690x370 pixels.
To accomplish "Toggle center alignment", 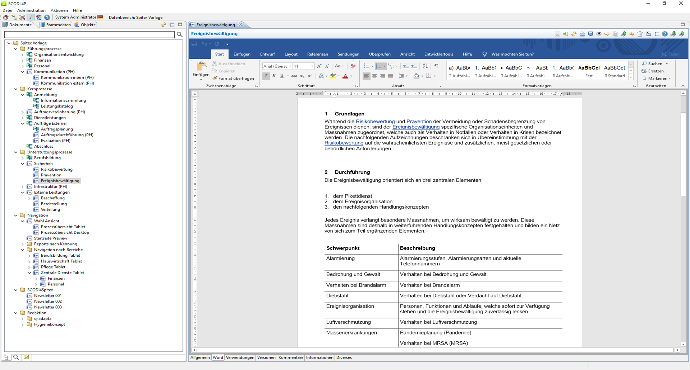I will click(x=374, y=76).
